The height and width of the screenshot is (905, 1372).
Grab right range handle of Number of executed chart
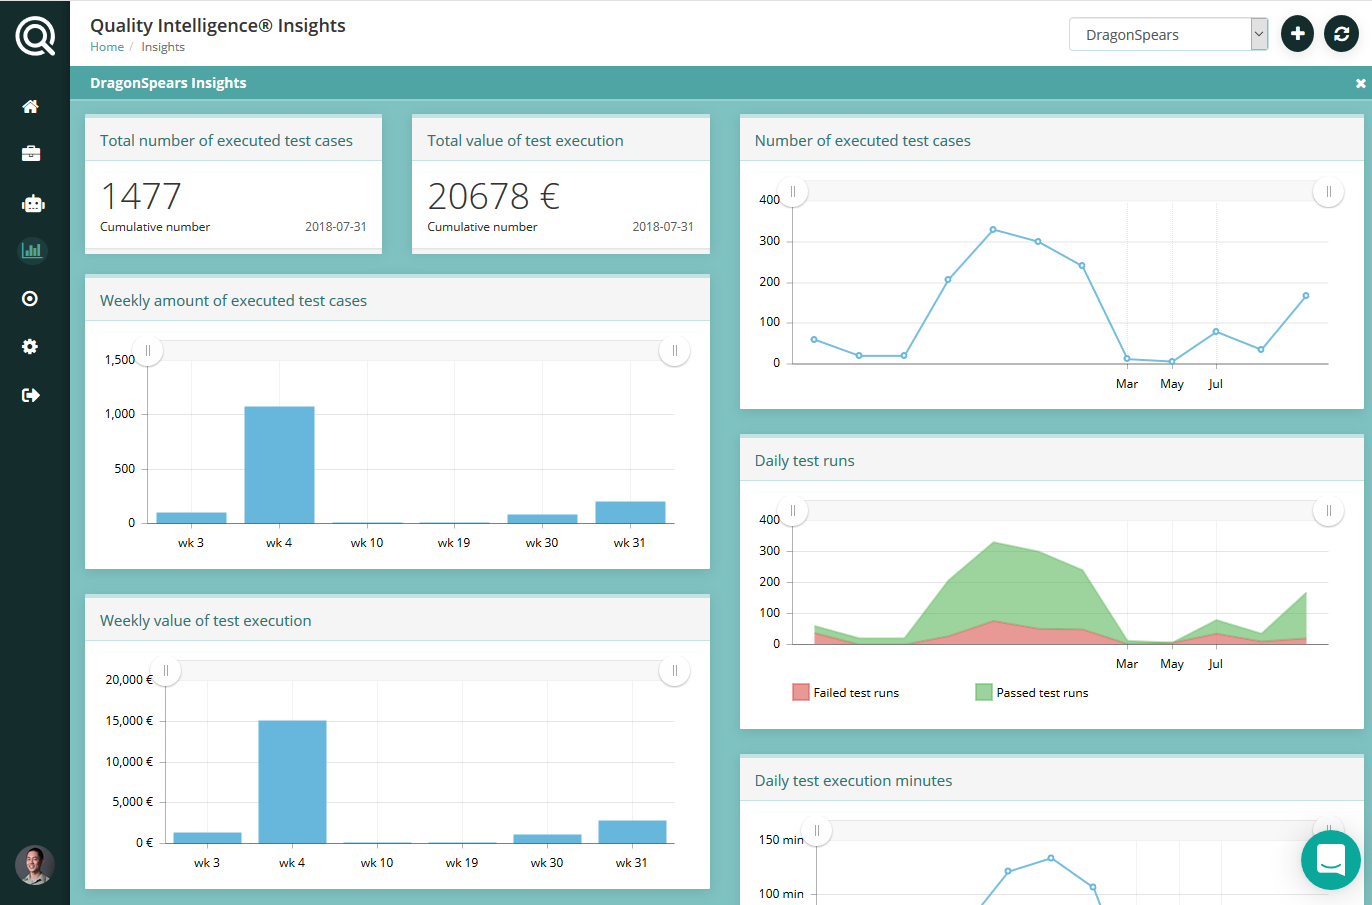point(1328,191)
